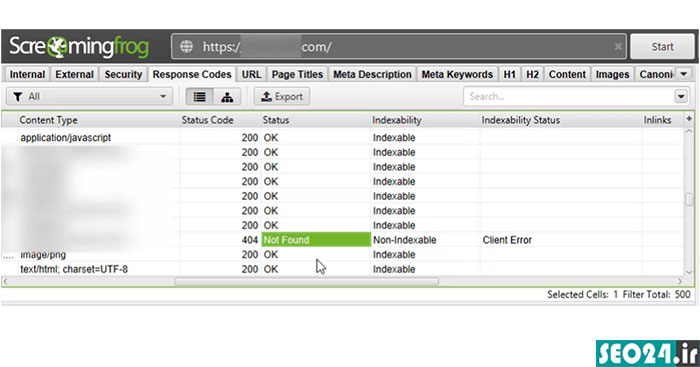Open the search options dropdown arrow
The height and width of the screenshot is (367, 700).
click(x=680, y=96)
